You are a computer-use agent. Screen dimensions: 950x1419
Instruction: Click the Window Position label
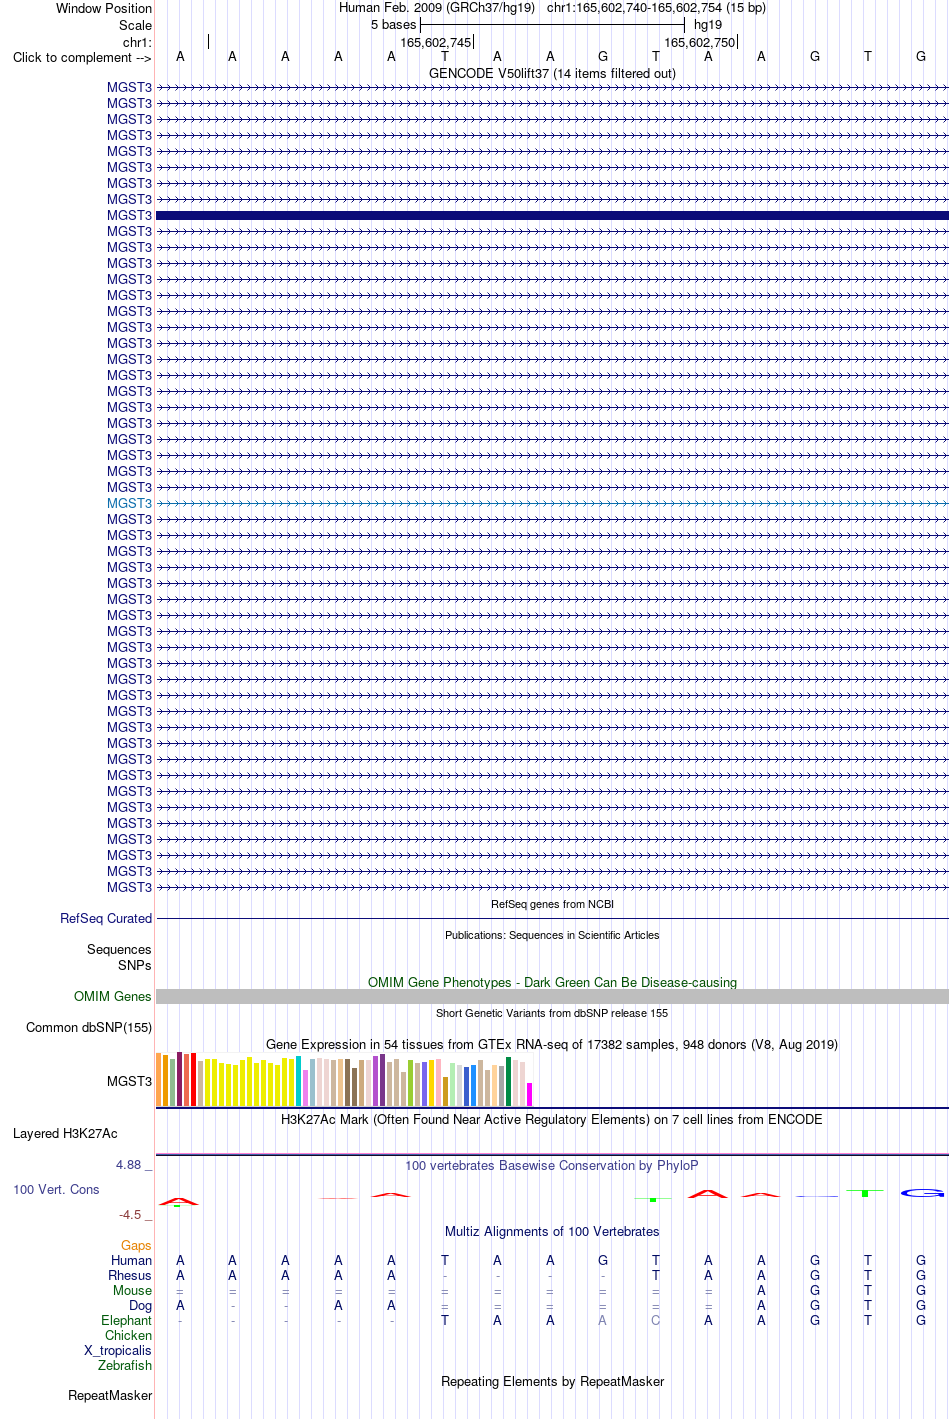point(104,8)
